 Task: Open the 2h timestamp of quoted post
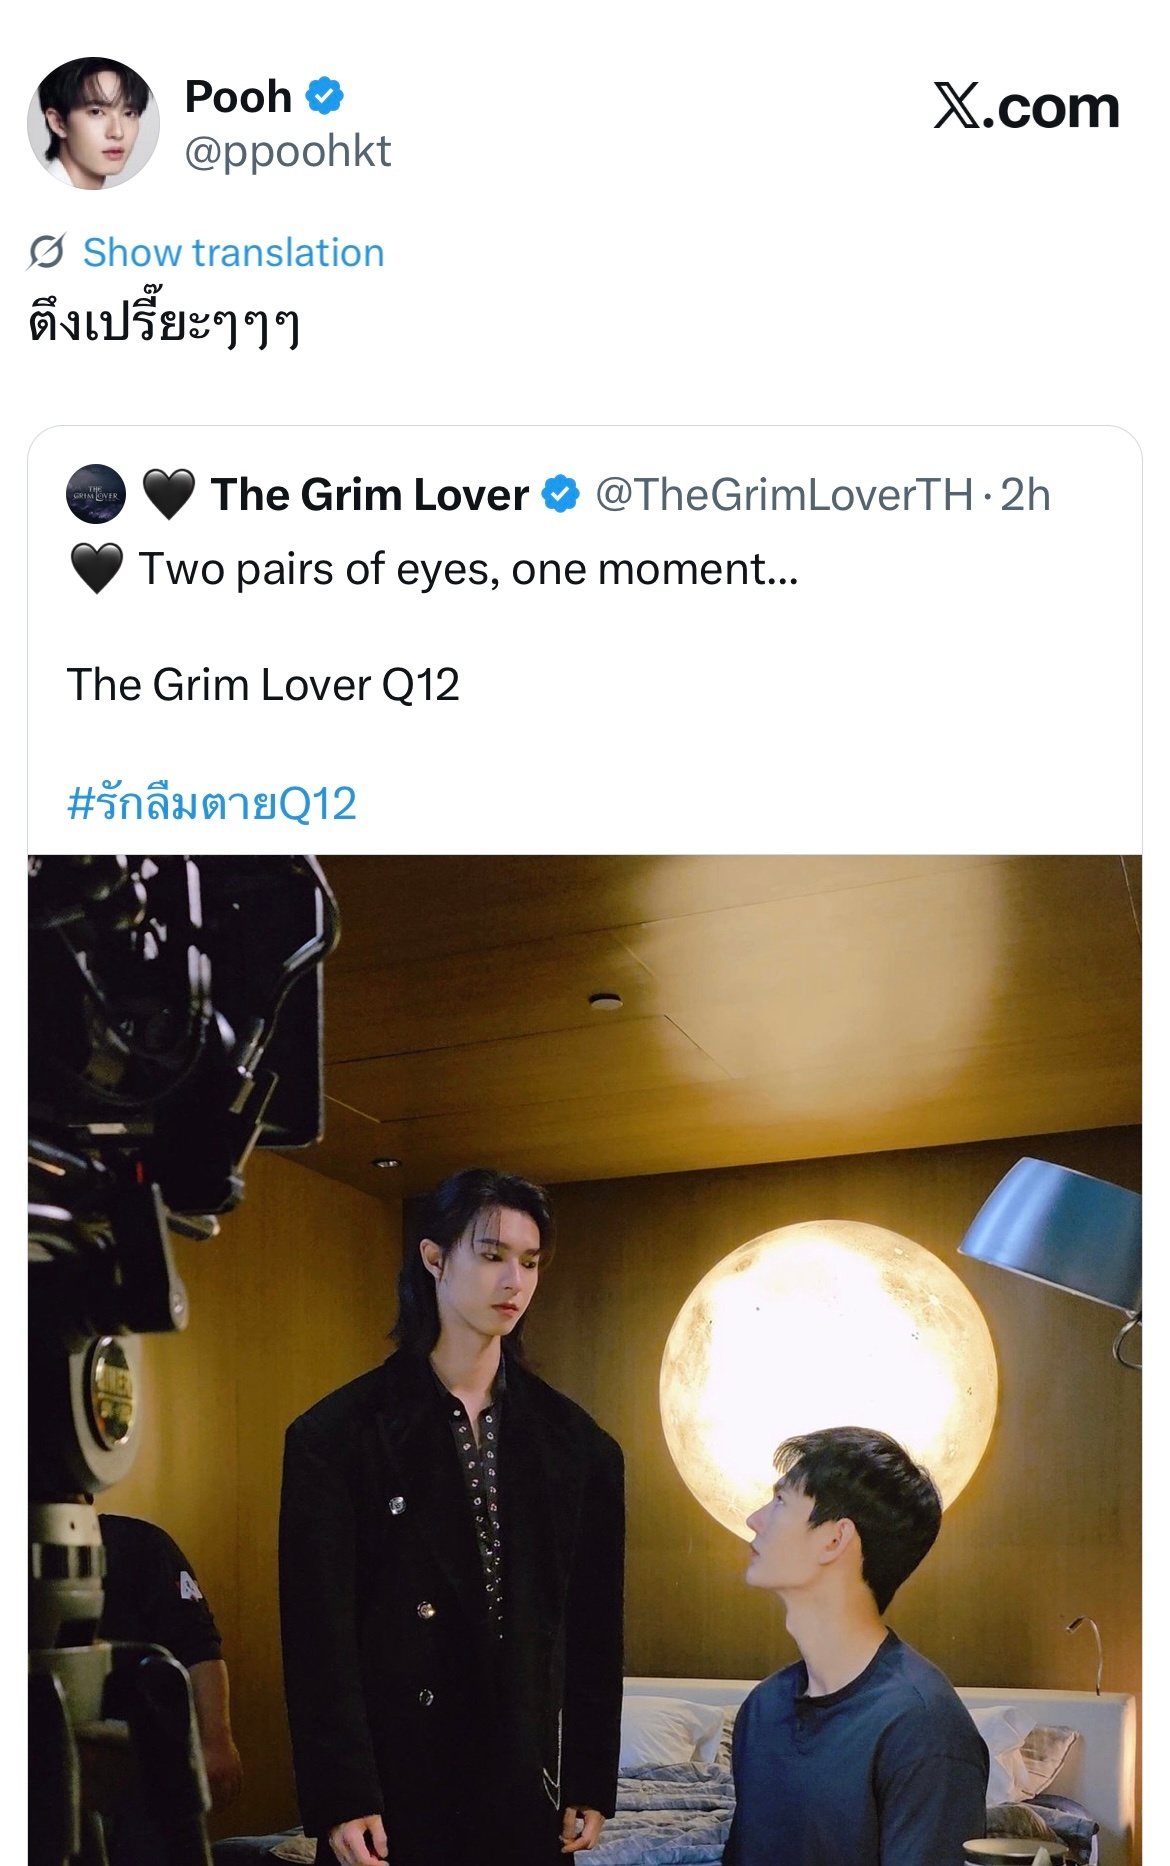[1026, 495]
